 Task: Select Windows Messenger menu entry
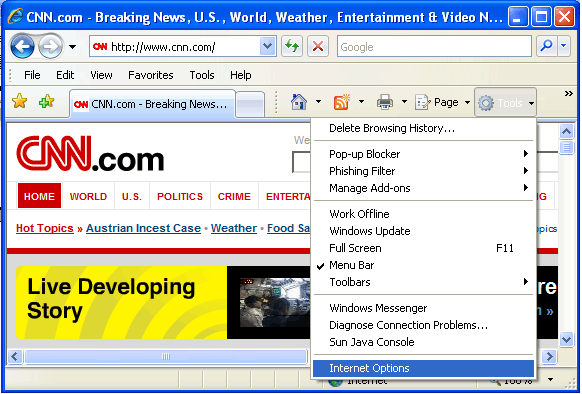tap(423, 308)
